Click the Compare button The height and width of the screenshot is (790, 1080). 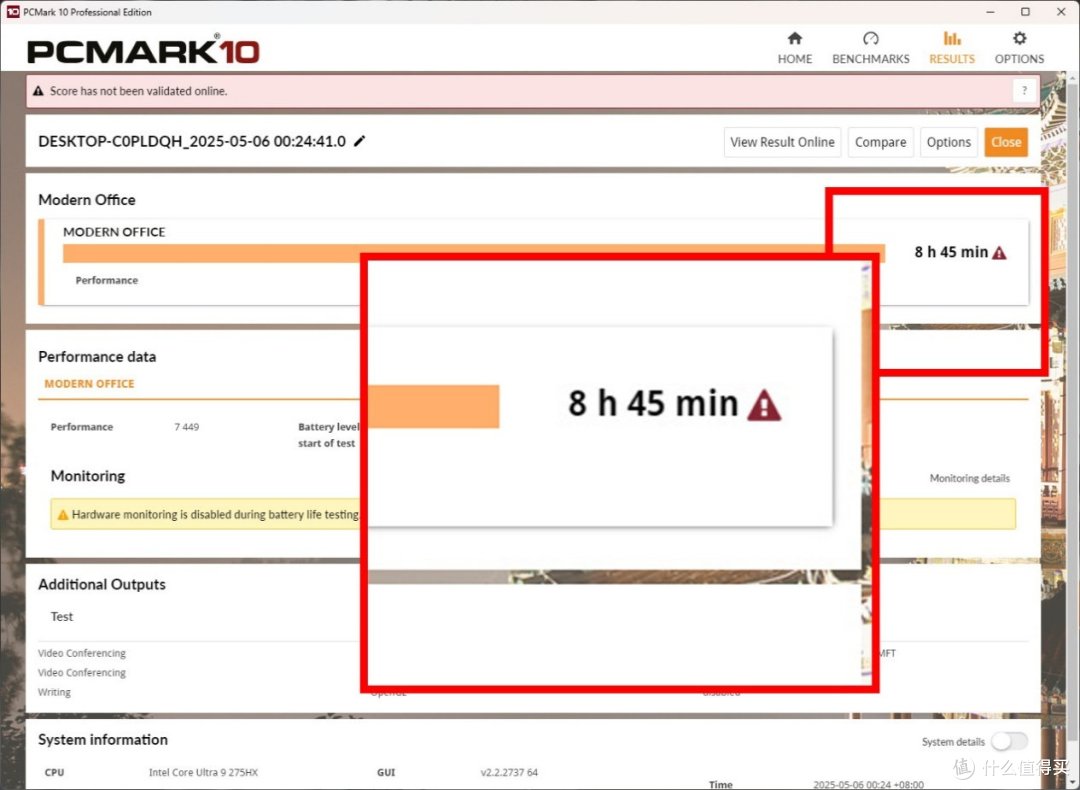(880, 142)
